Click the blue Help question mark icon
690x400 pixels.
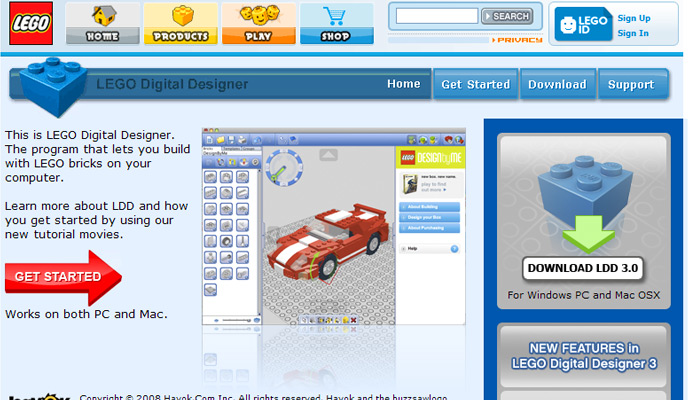[x=455, y=249]
